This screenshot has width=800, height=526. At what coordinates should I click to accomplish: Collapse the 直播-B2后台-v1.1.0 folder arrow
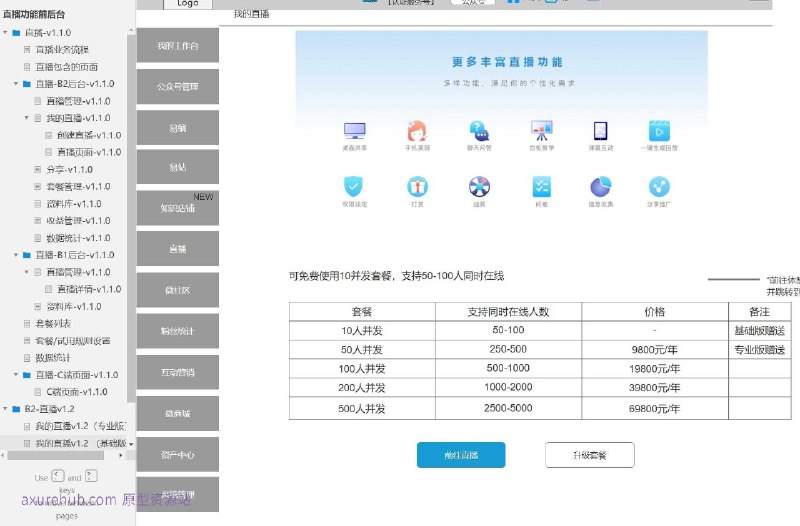click(x=16, y=84)
